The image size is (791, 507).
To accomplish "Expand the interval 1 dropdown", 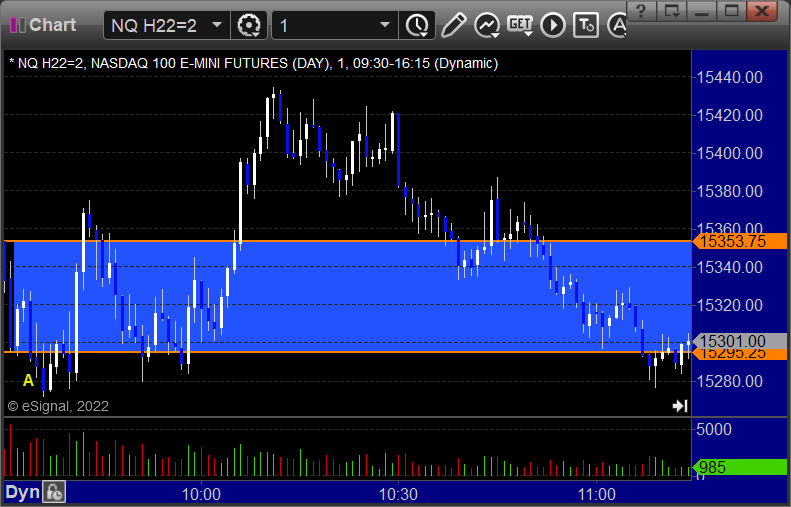I will pos(385,25).
